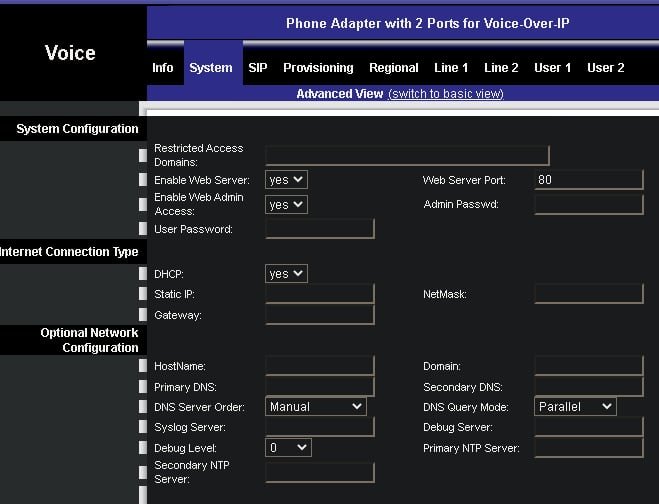
Task: Click the Web Server Port field
Action: click(x=589, y=180)
